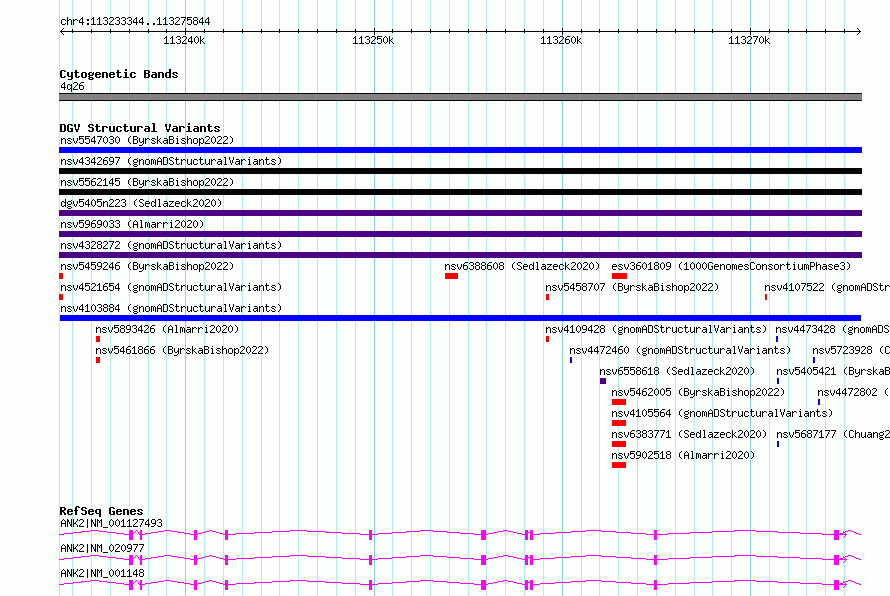Select the nsv4342697 gnomAD variant label

[171, 161]
